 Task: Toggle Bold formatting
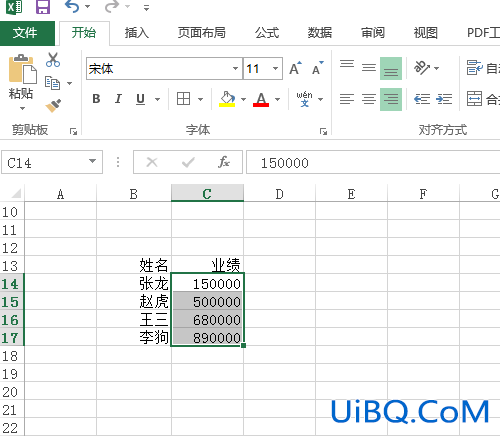(x=96, y=99)
